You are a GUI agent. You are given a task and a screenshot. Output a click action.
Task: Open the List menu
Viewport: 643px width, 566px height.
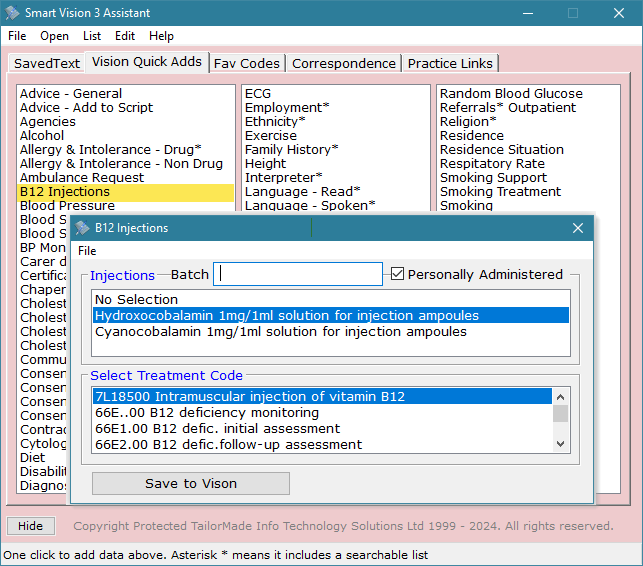tap(92, 36)
